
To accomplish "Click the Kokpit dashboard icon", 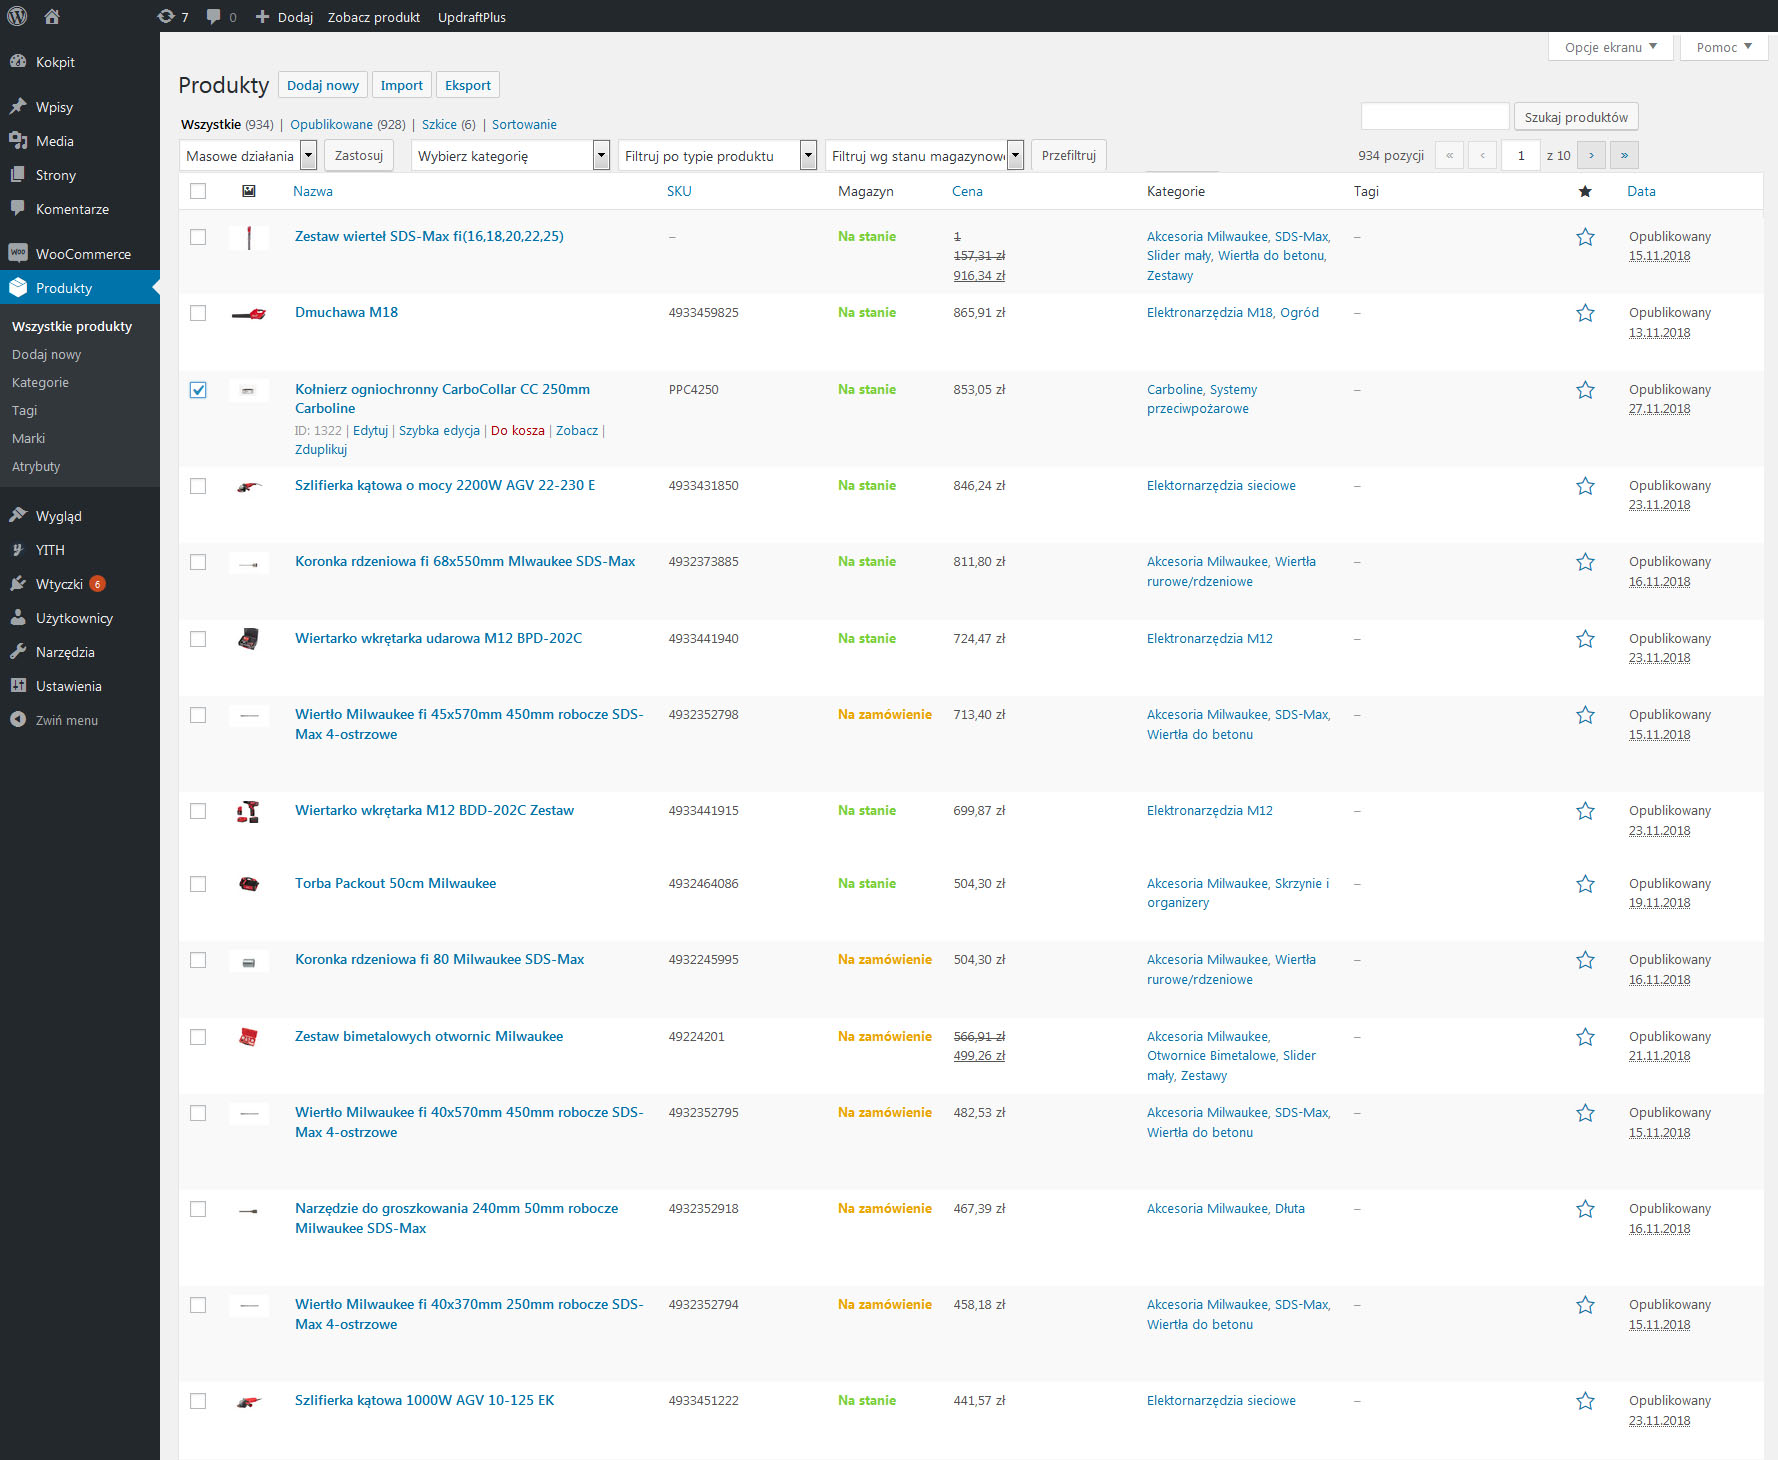I will [18, 61].
